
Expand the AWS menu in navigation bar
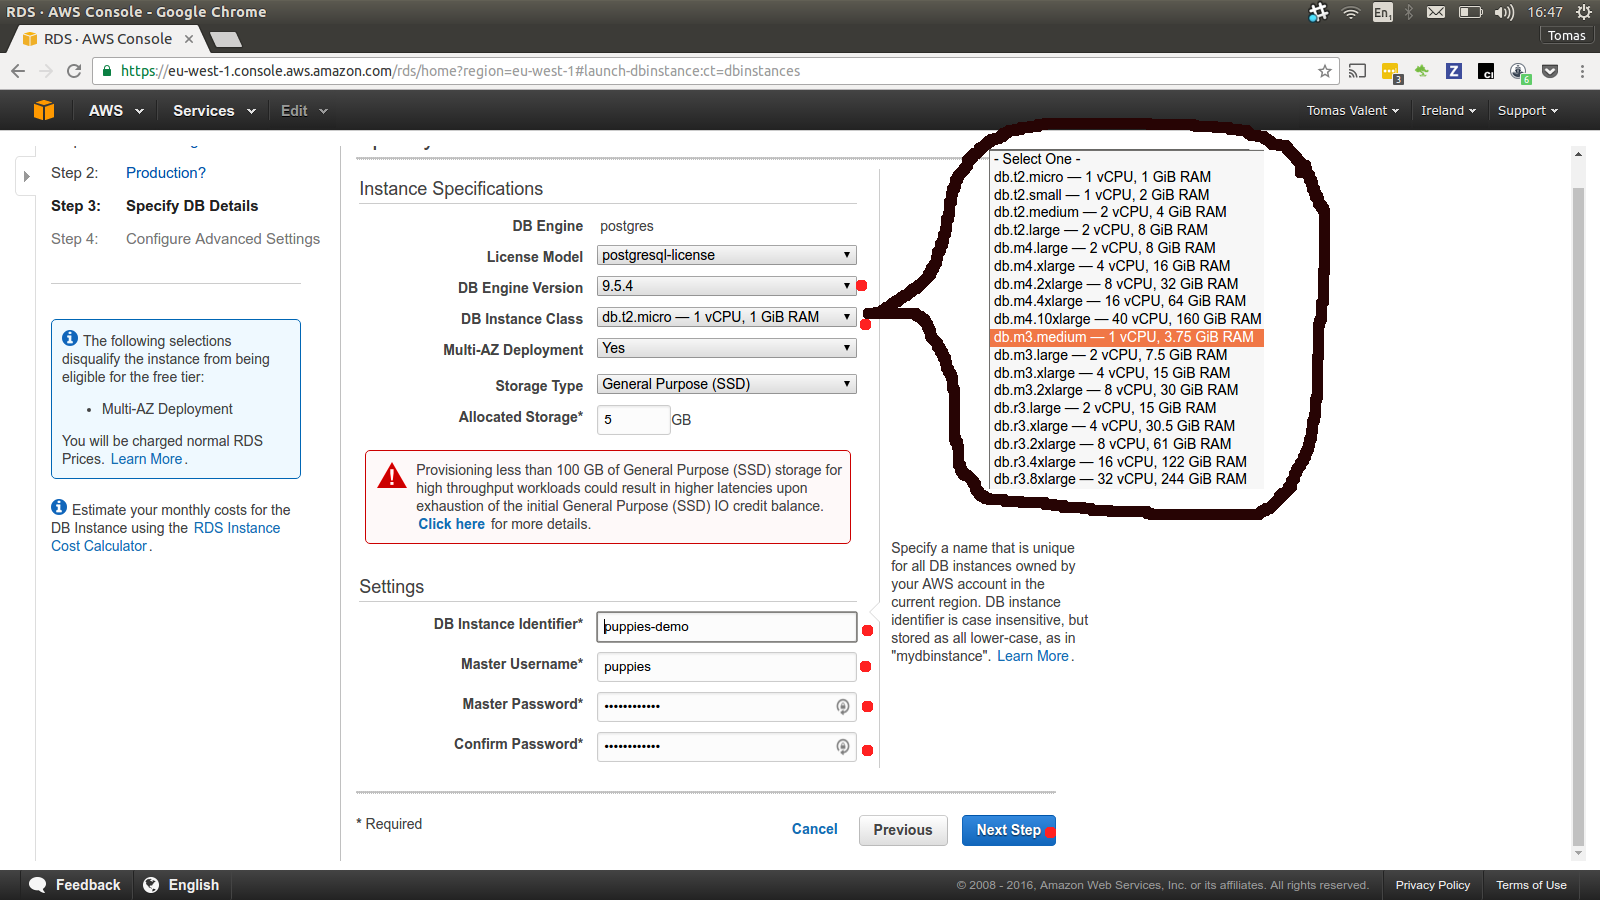tap(116, 111)
